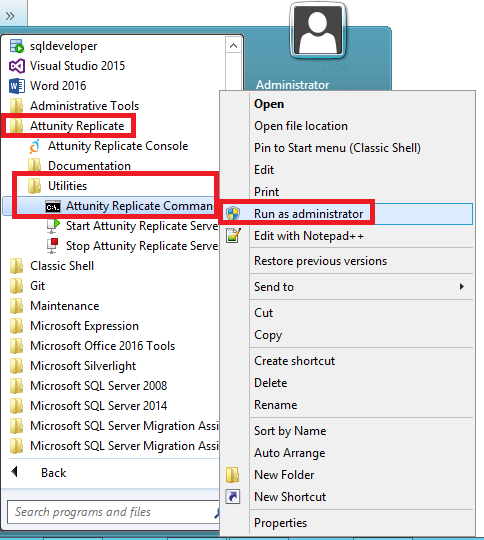This screenshot has width=484, height=540.
Task: Click the Attunity Replicate Command Line icon
Action: pyautogui.click(x=53, y=207)
